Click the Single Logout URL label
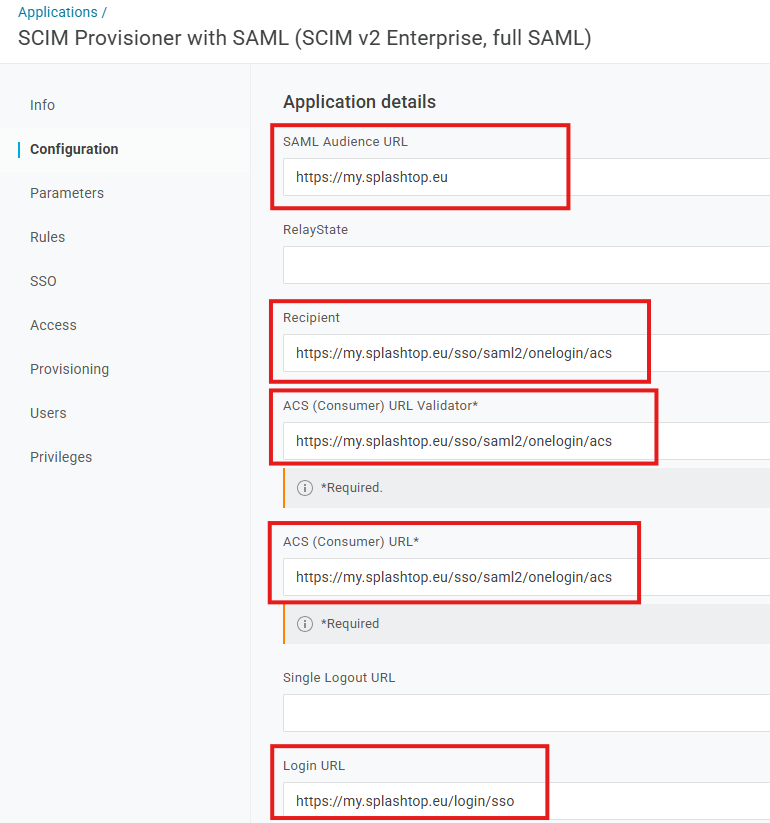The image size is (770, 823). pos(339,678)
